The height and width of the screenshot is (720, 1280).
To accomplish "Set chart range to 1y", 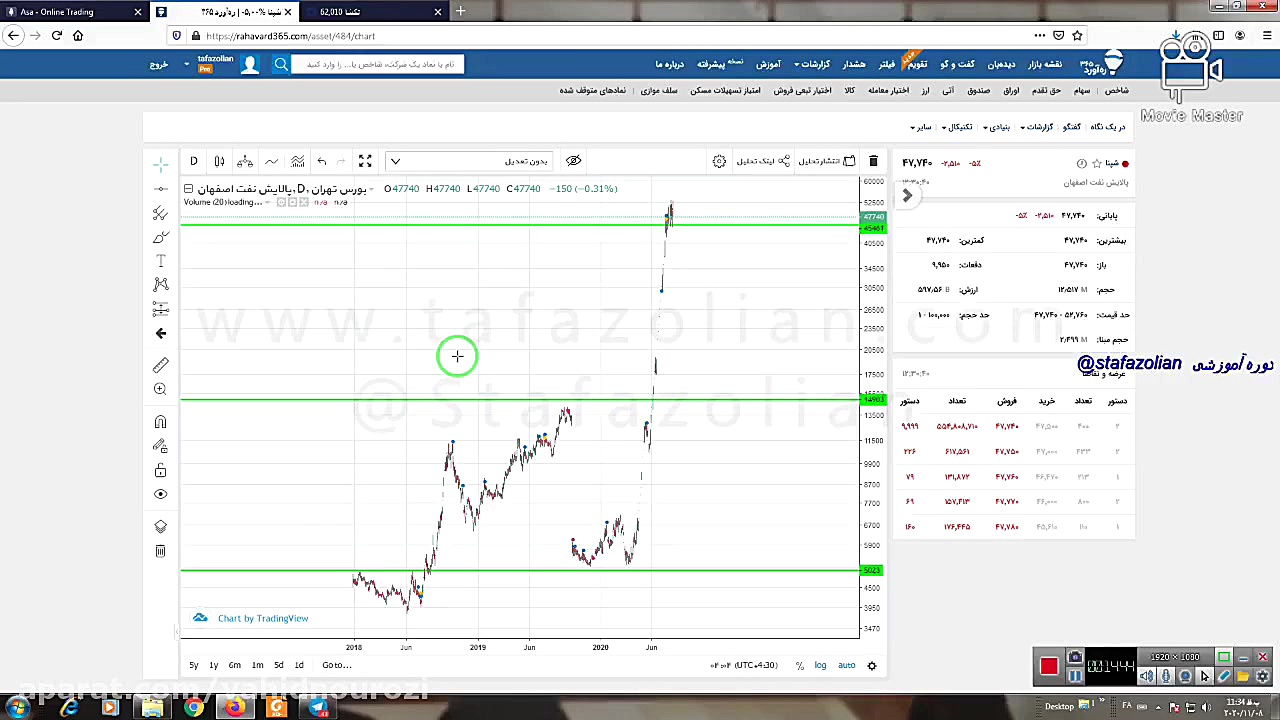I will click(x=213, y=665).
